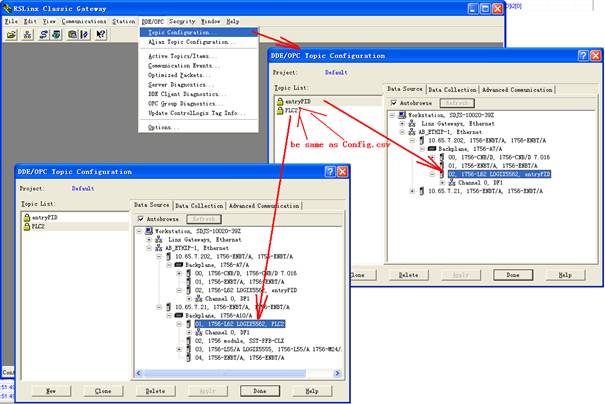Viewport: 605px width, 404px height.
Task: Click the RSLinx application icon in title bar
Action: [x=7, y=7]
